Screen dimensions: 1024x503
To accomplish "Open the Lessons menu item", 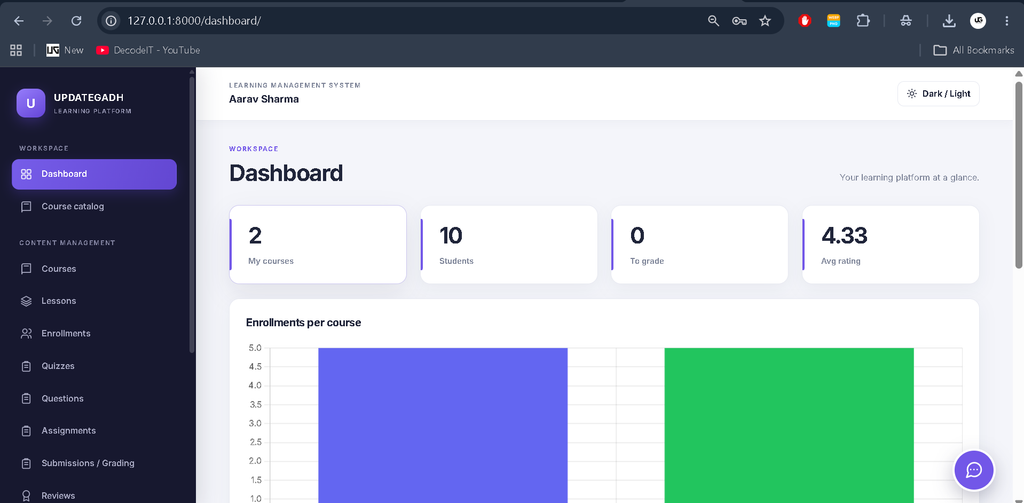I will tap(94, 301).
